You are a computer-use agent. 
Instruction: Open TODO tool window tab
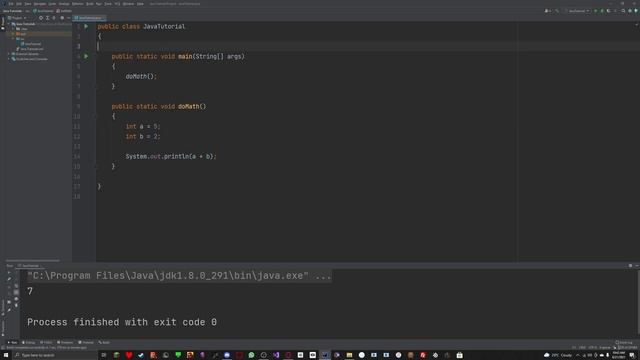[x=46, y=342]
